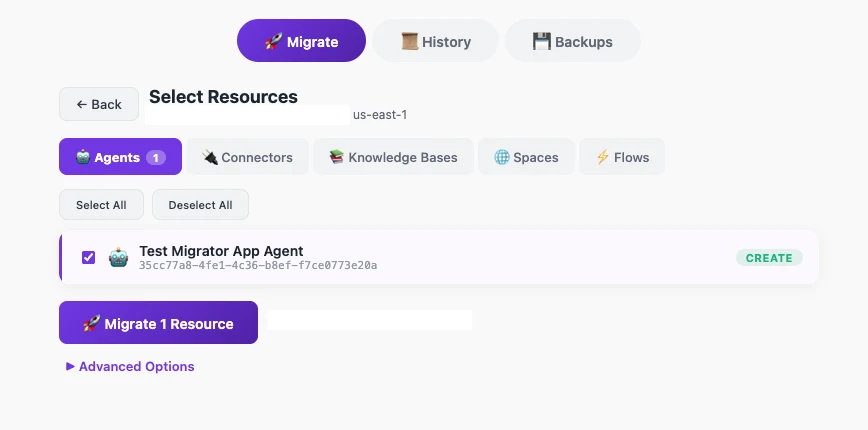Viewport: 868px width, 430px height.
Task: Click the us-east-1 region text
Action: click(x=380, y=115)
